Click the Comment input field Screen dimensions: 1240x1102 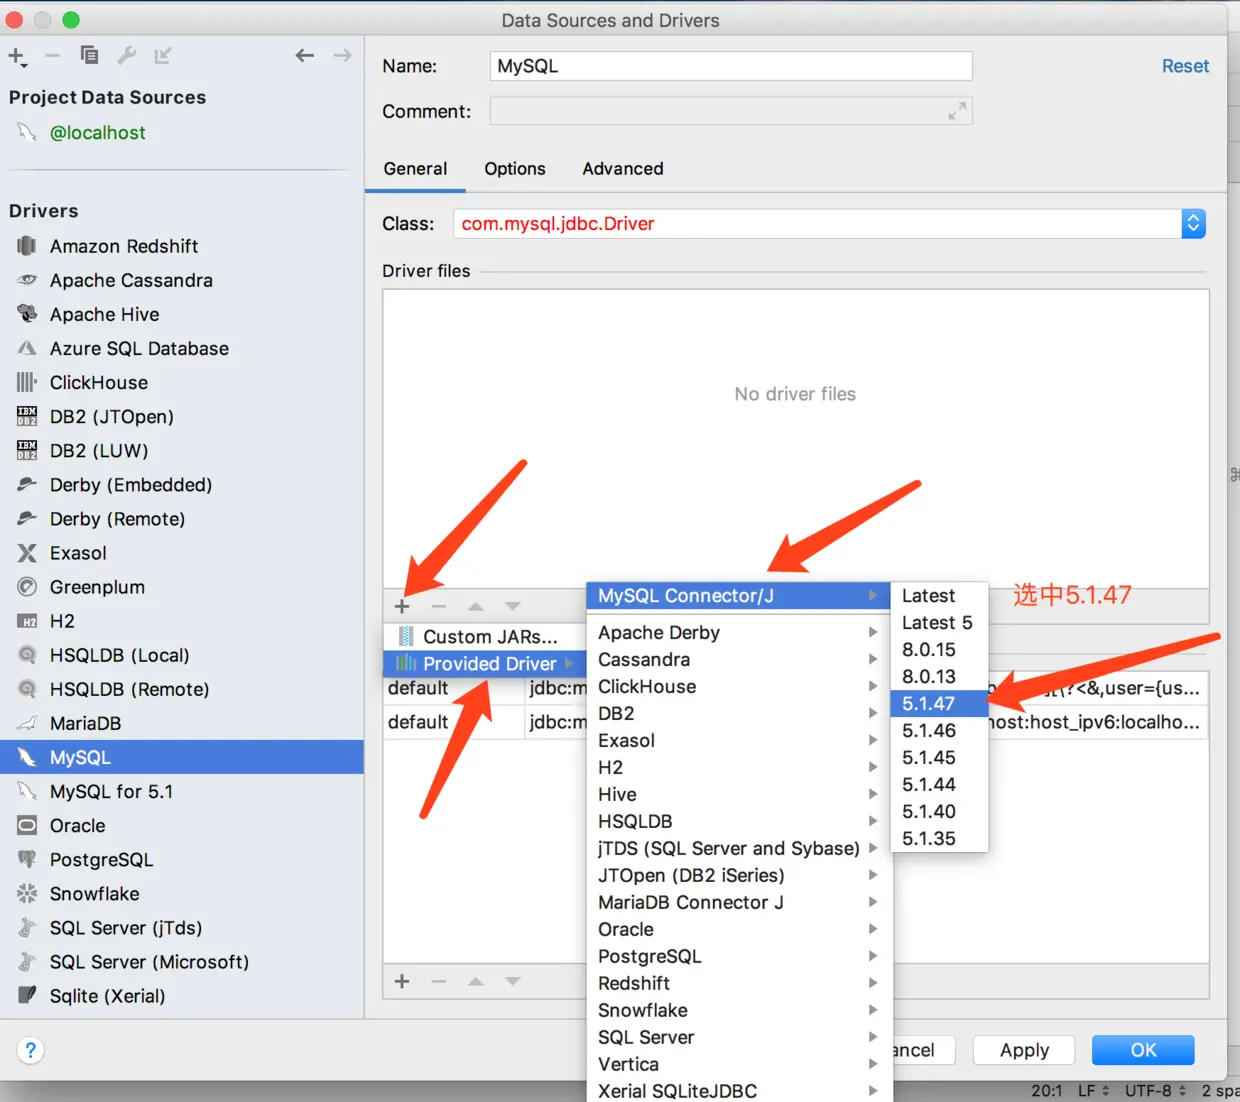(731, 111)
